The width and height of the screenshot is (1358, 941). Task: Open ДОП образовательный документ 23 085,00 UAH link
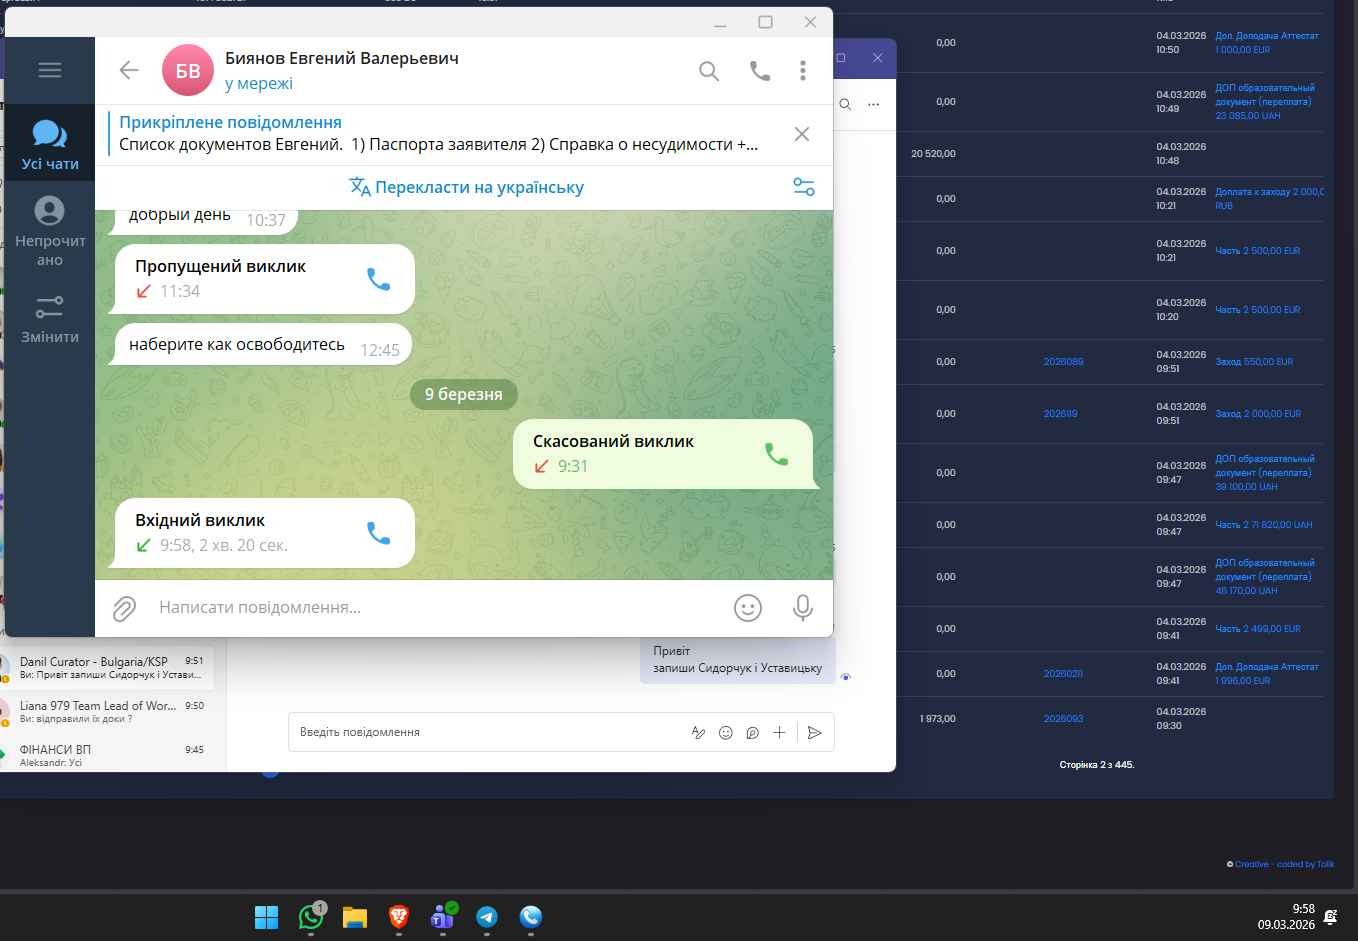1265,102
